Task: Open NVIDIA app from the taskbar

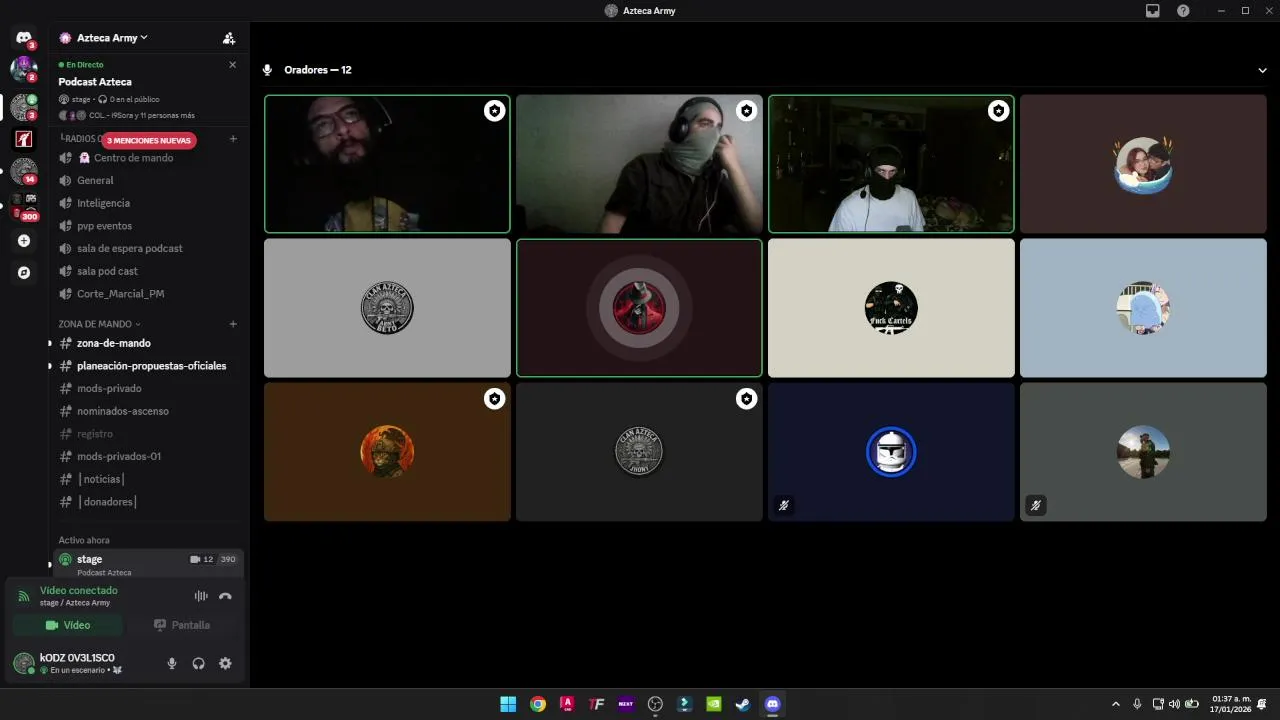Action: [714, 704]
